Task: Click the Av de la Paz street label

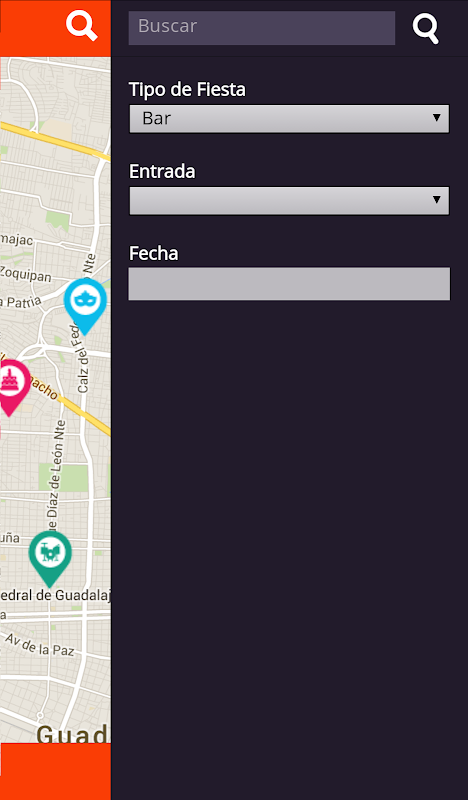Action: (x=40, y=645)
